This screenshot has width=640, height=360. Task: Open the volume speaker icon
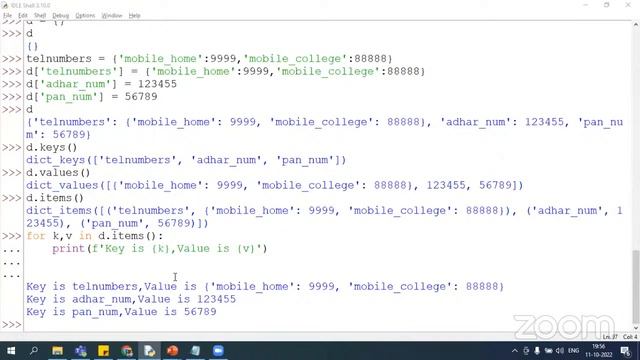tap(560, 351)
